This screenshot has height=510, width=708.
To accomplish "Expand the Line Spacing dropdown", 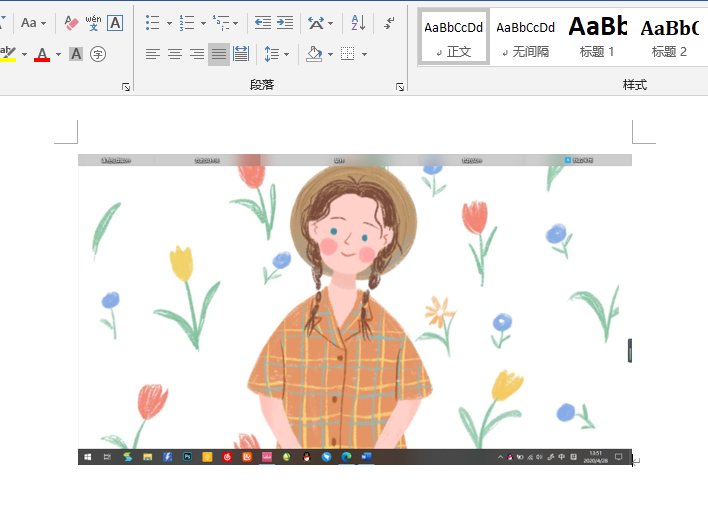I will (287, 54).
